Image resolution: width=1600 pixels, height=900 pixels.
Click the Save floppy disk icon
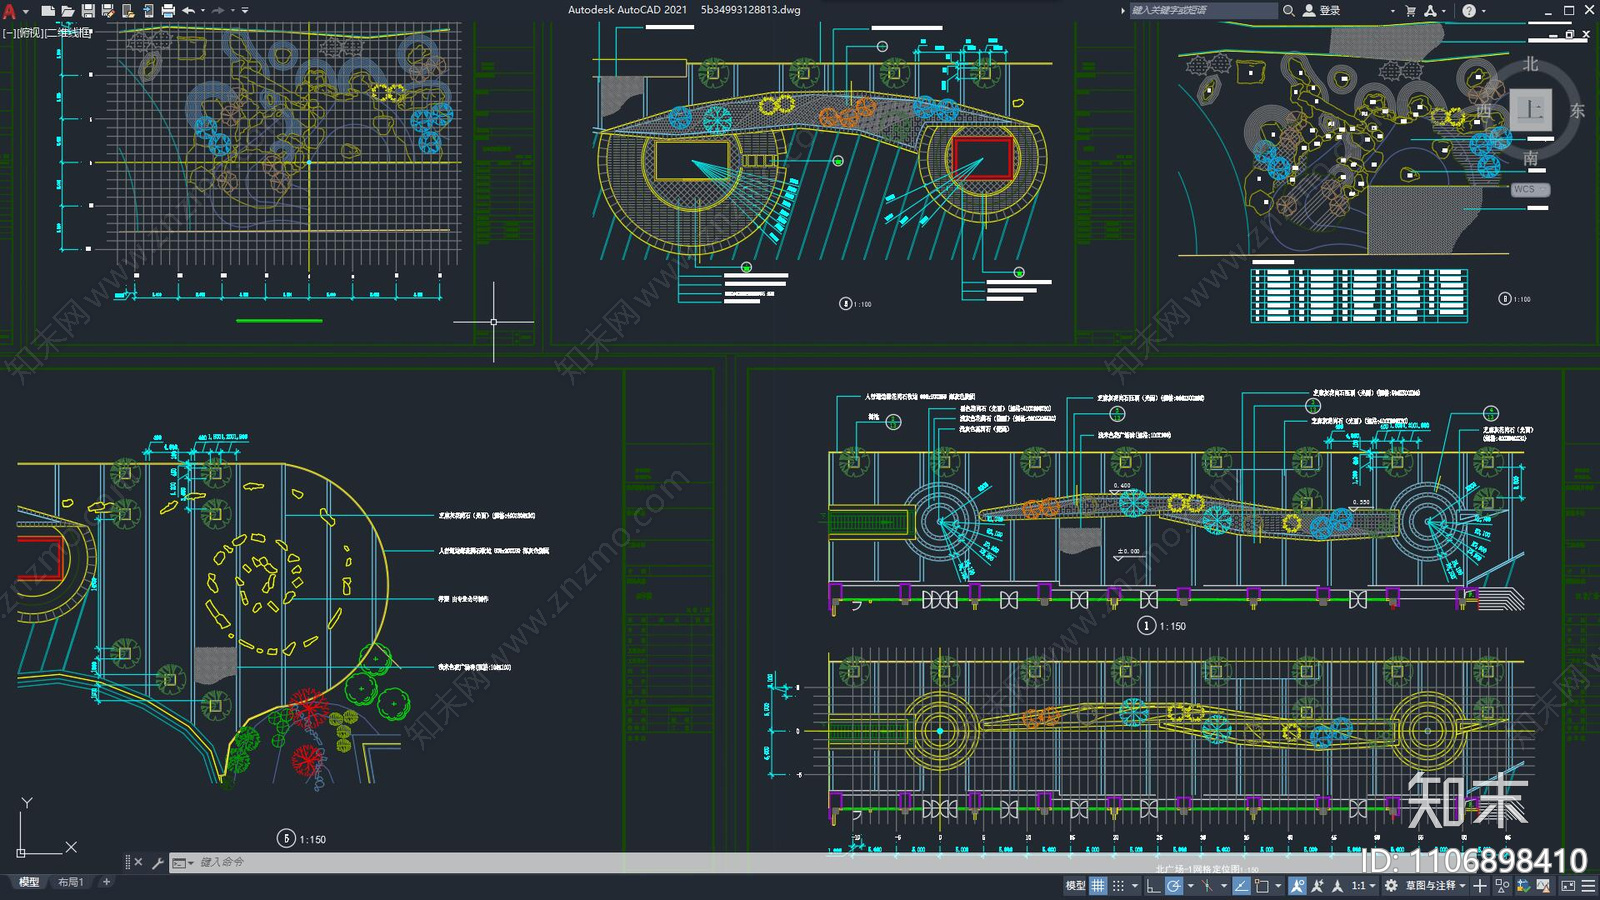88,10
